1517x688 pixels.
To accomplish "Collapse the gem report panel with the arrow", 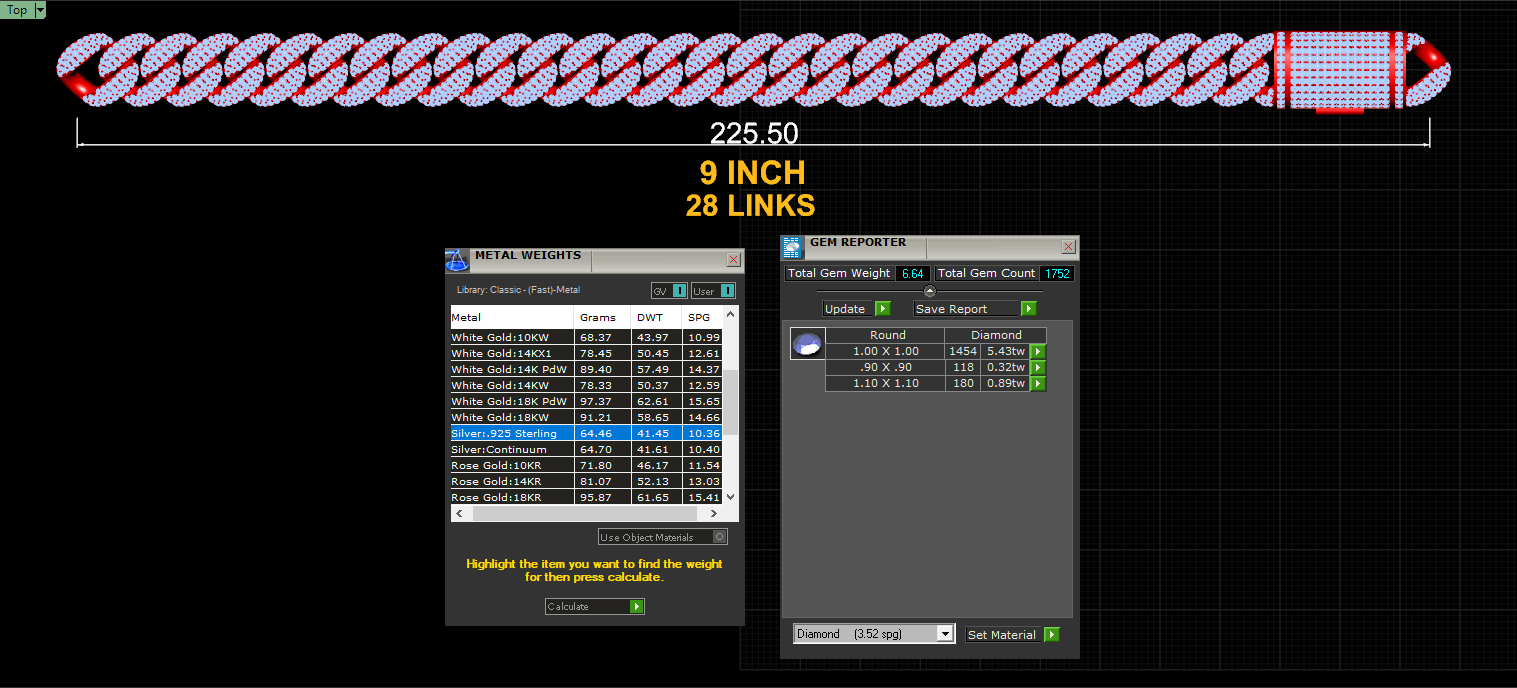I will tap(929, 291).
